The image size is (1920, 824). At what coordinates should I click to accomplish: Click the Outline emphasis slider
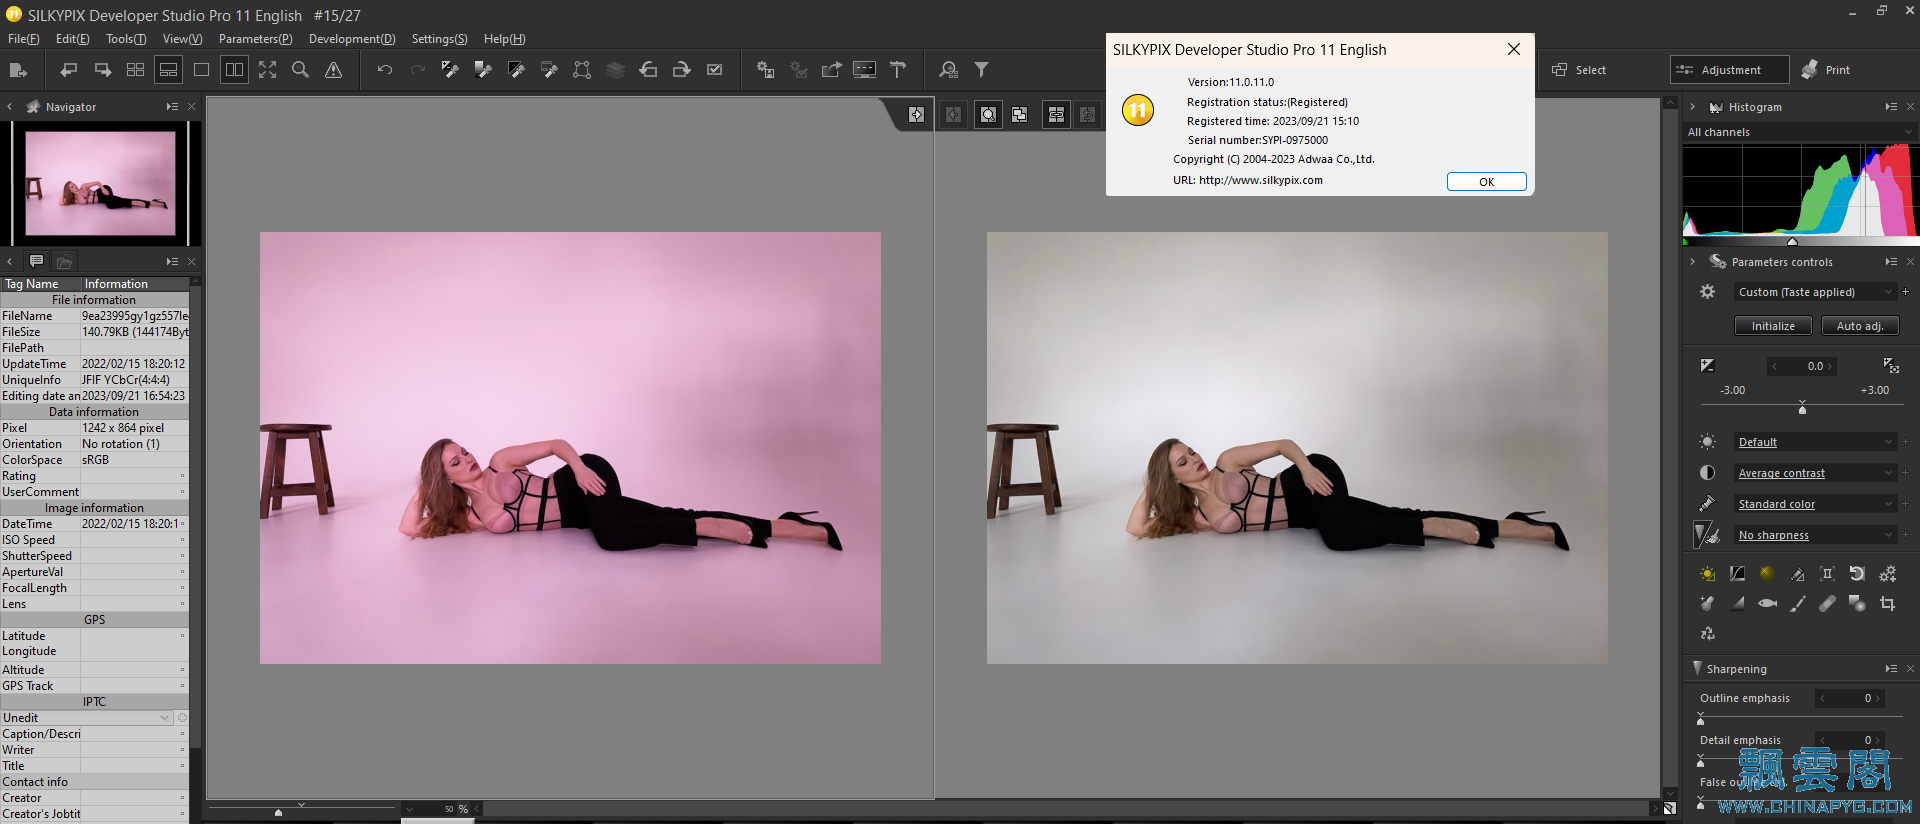point(1800,717)
